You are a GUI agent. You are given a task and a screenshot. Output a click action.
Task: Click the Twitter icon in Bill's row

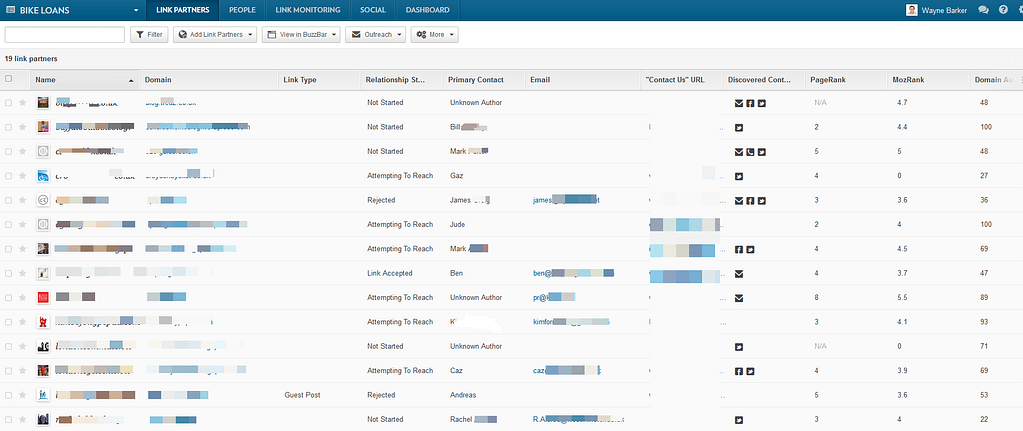(739, 127)
